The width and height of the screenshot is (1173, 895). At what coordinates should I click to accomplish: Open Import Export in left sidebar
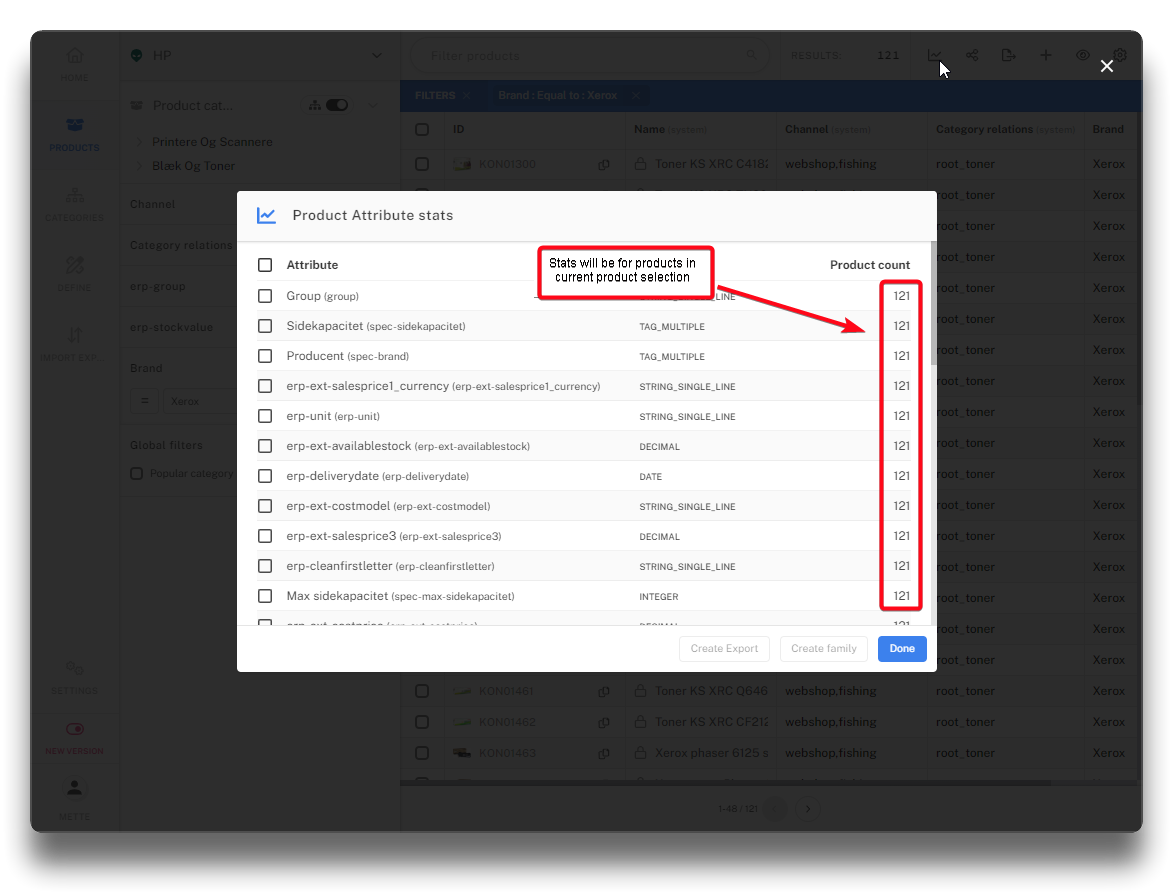click(x=74, y=344)
